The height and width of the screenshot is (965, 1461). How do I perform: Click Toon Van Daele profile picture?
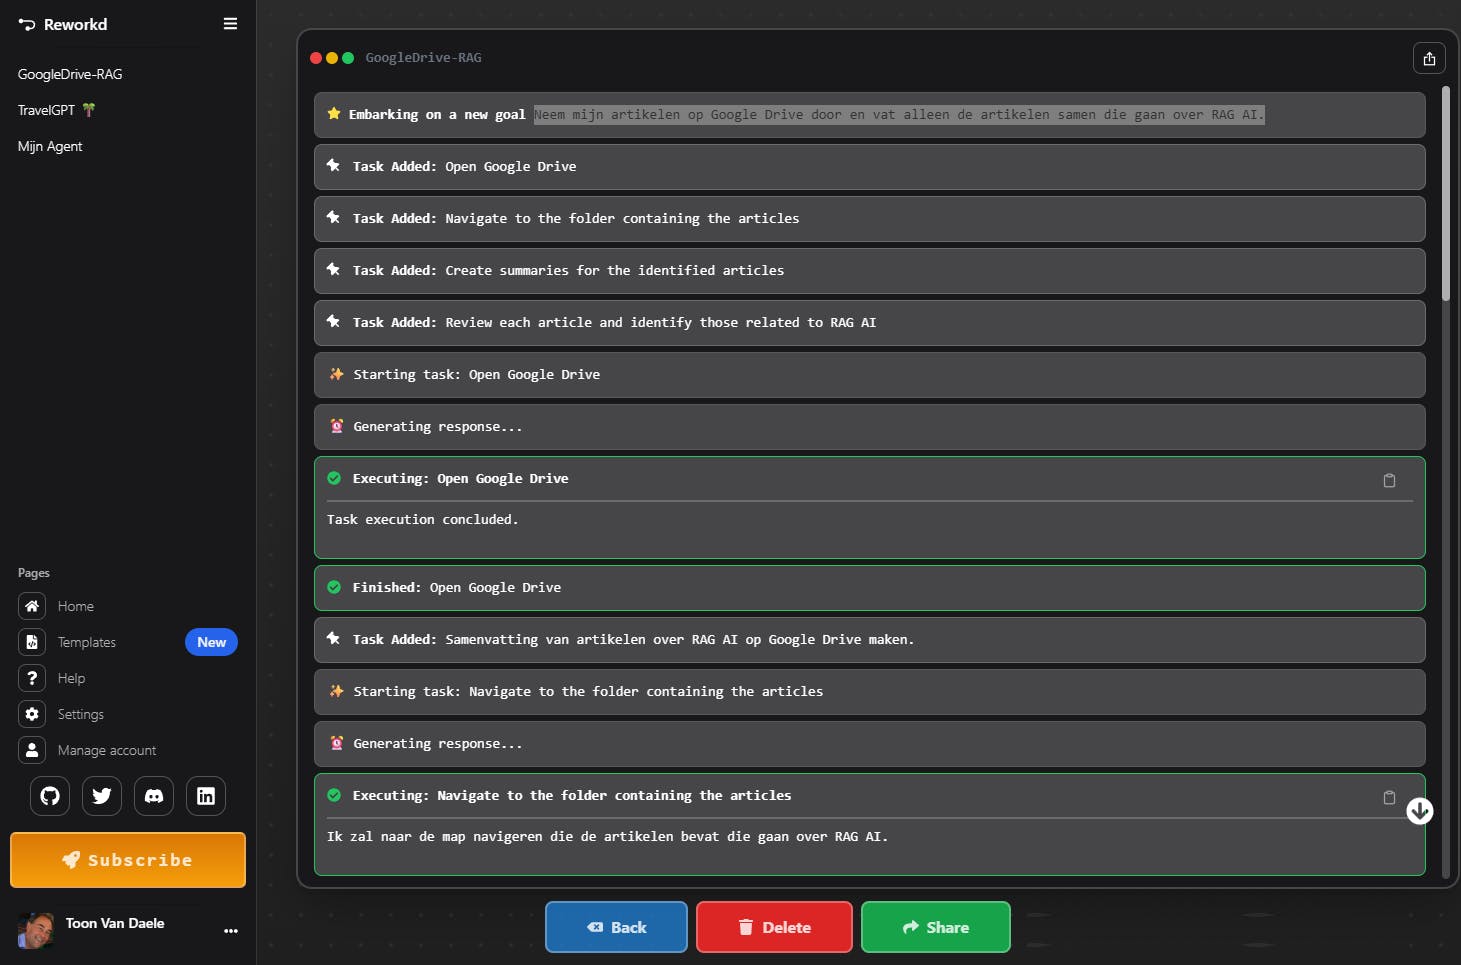click(36, 930)
